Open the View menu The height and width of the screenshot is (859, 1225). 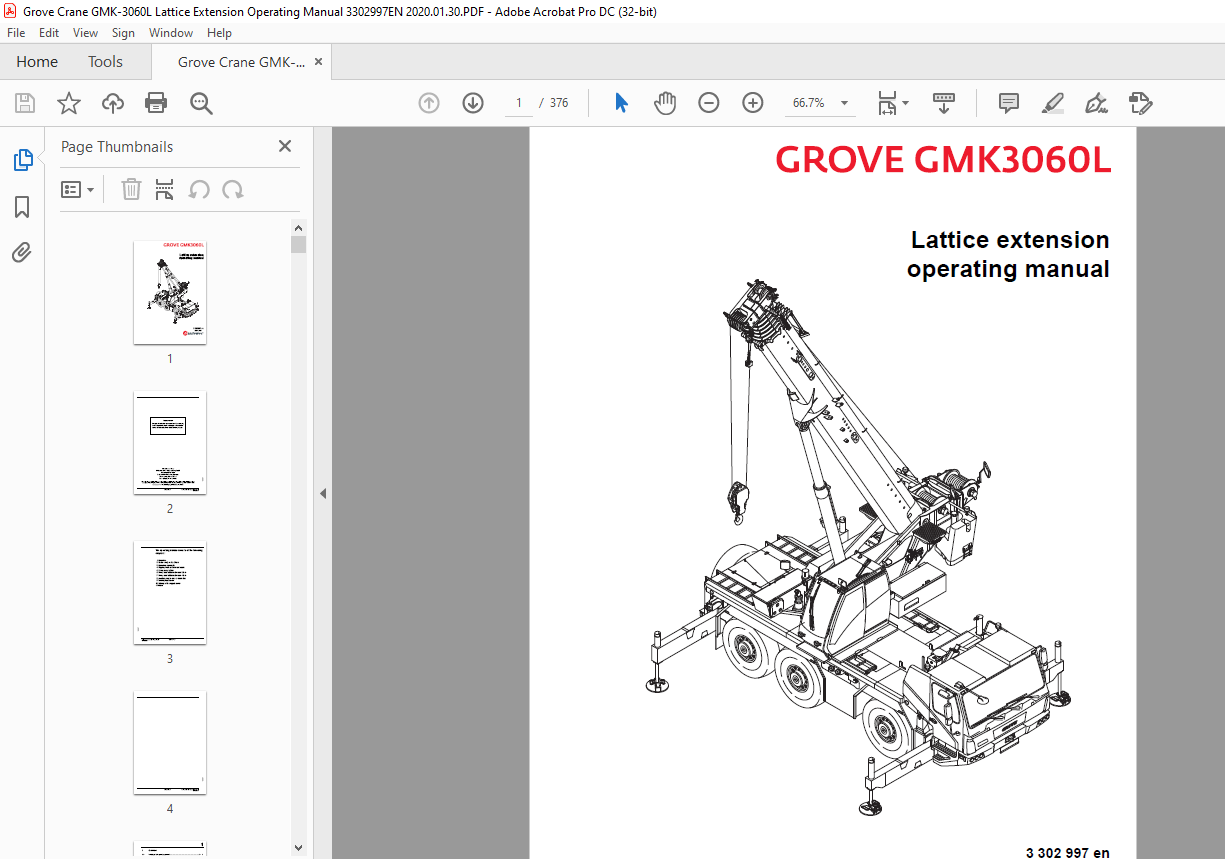[x=85, y=33]
